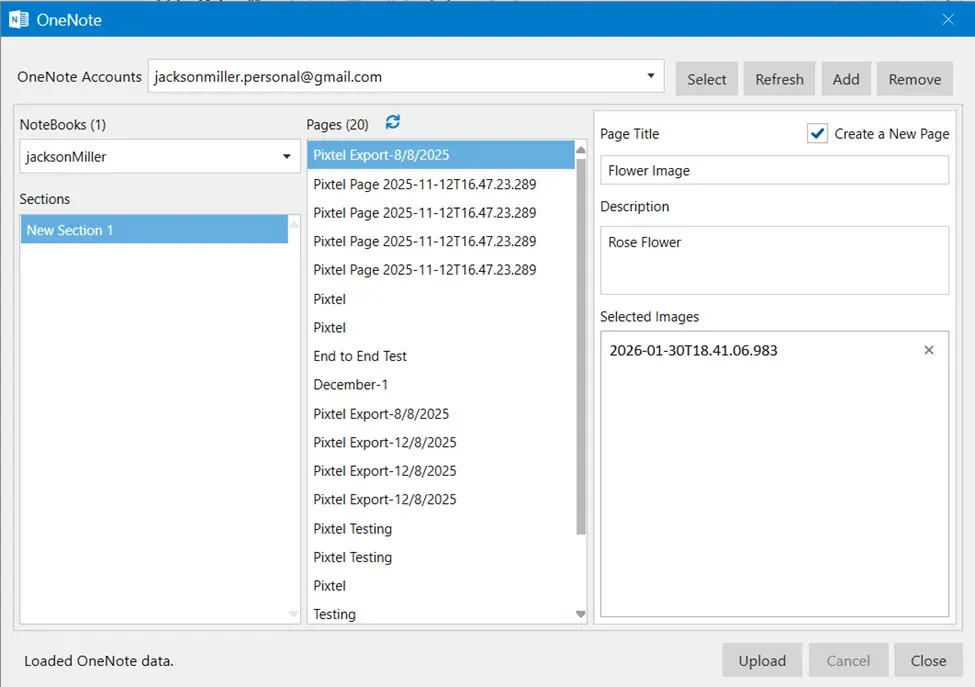Click the Pages list scrollbar thumb
The width and height of the screenshot is (975, 687).
[x=581, y=346]
